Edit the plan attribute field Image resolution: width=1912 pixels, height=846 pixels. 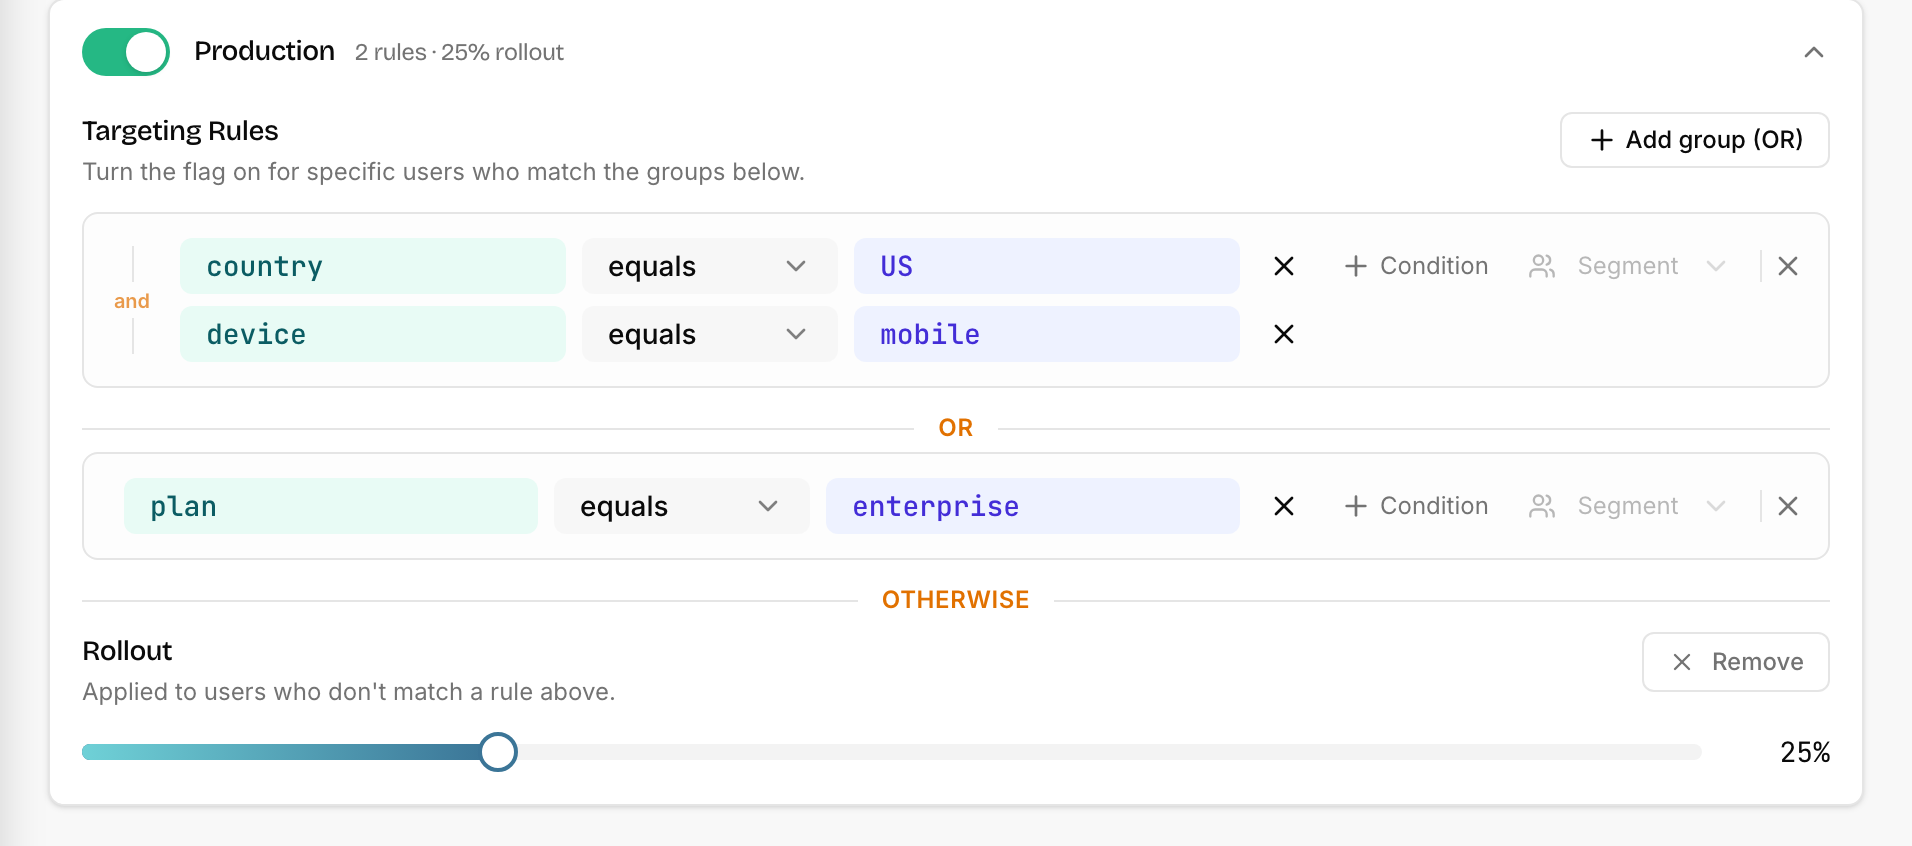click(331, 506)
